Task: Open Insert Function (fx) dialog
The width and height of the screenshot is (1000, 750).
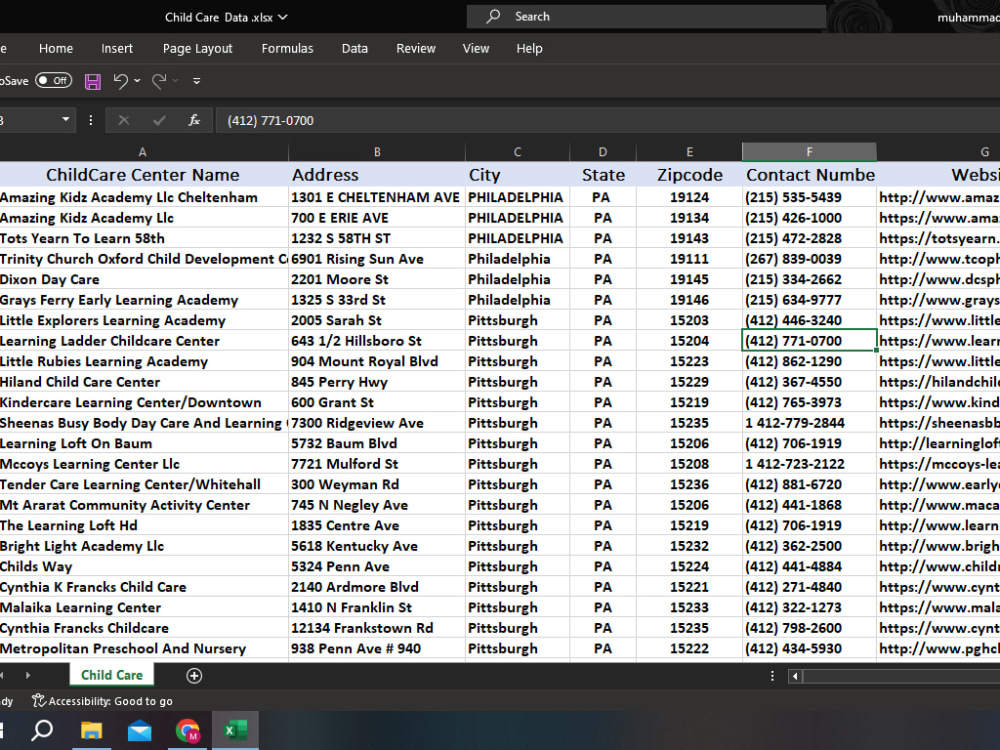Action: point(194,121)
